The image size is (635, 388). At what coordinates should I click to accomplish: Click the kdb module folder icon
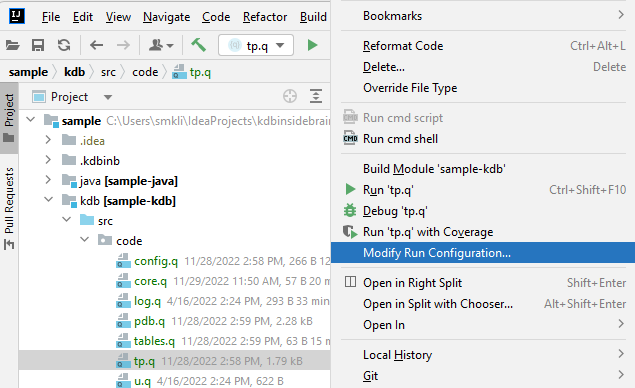69,200
